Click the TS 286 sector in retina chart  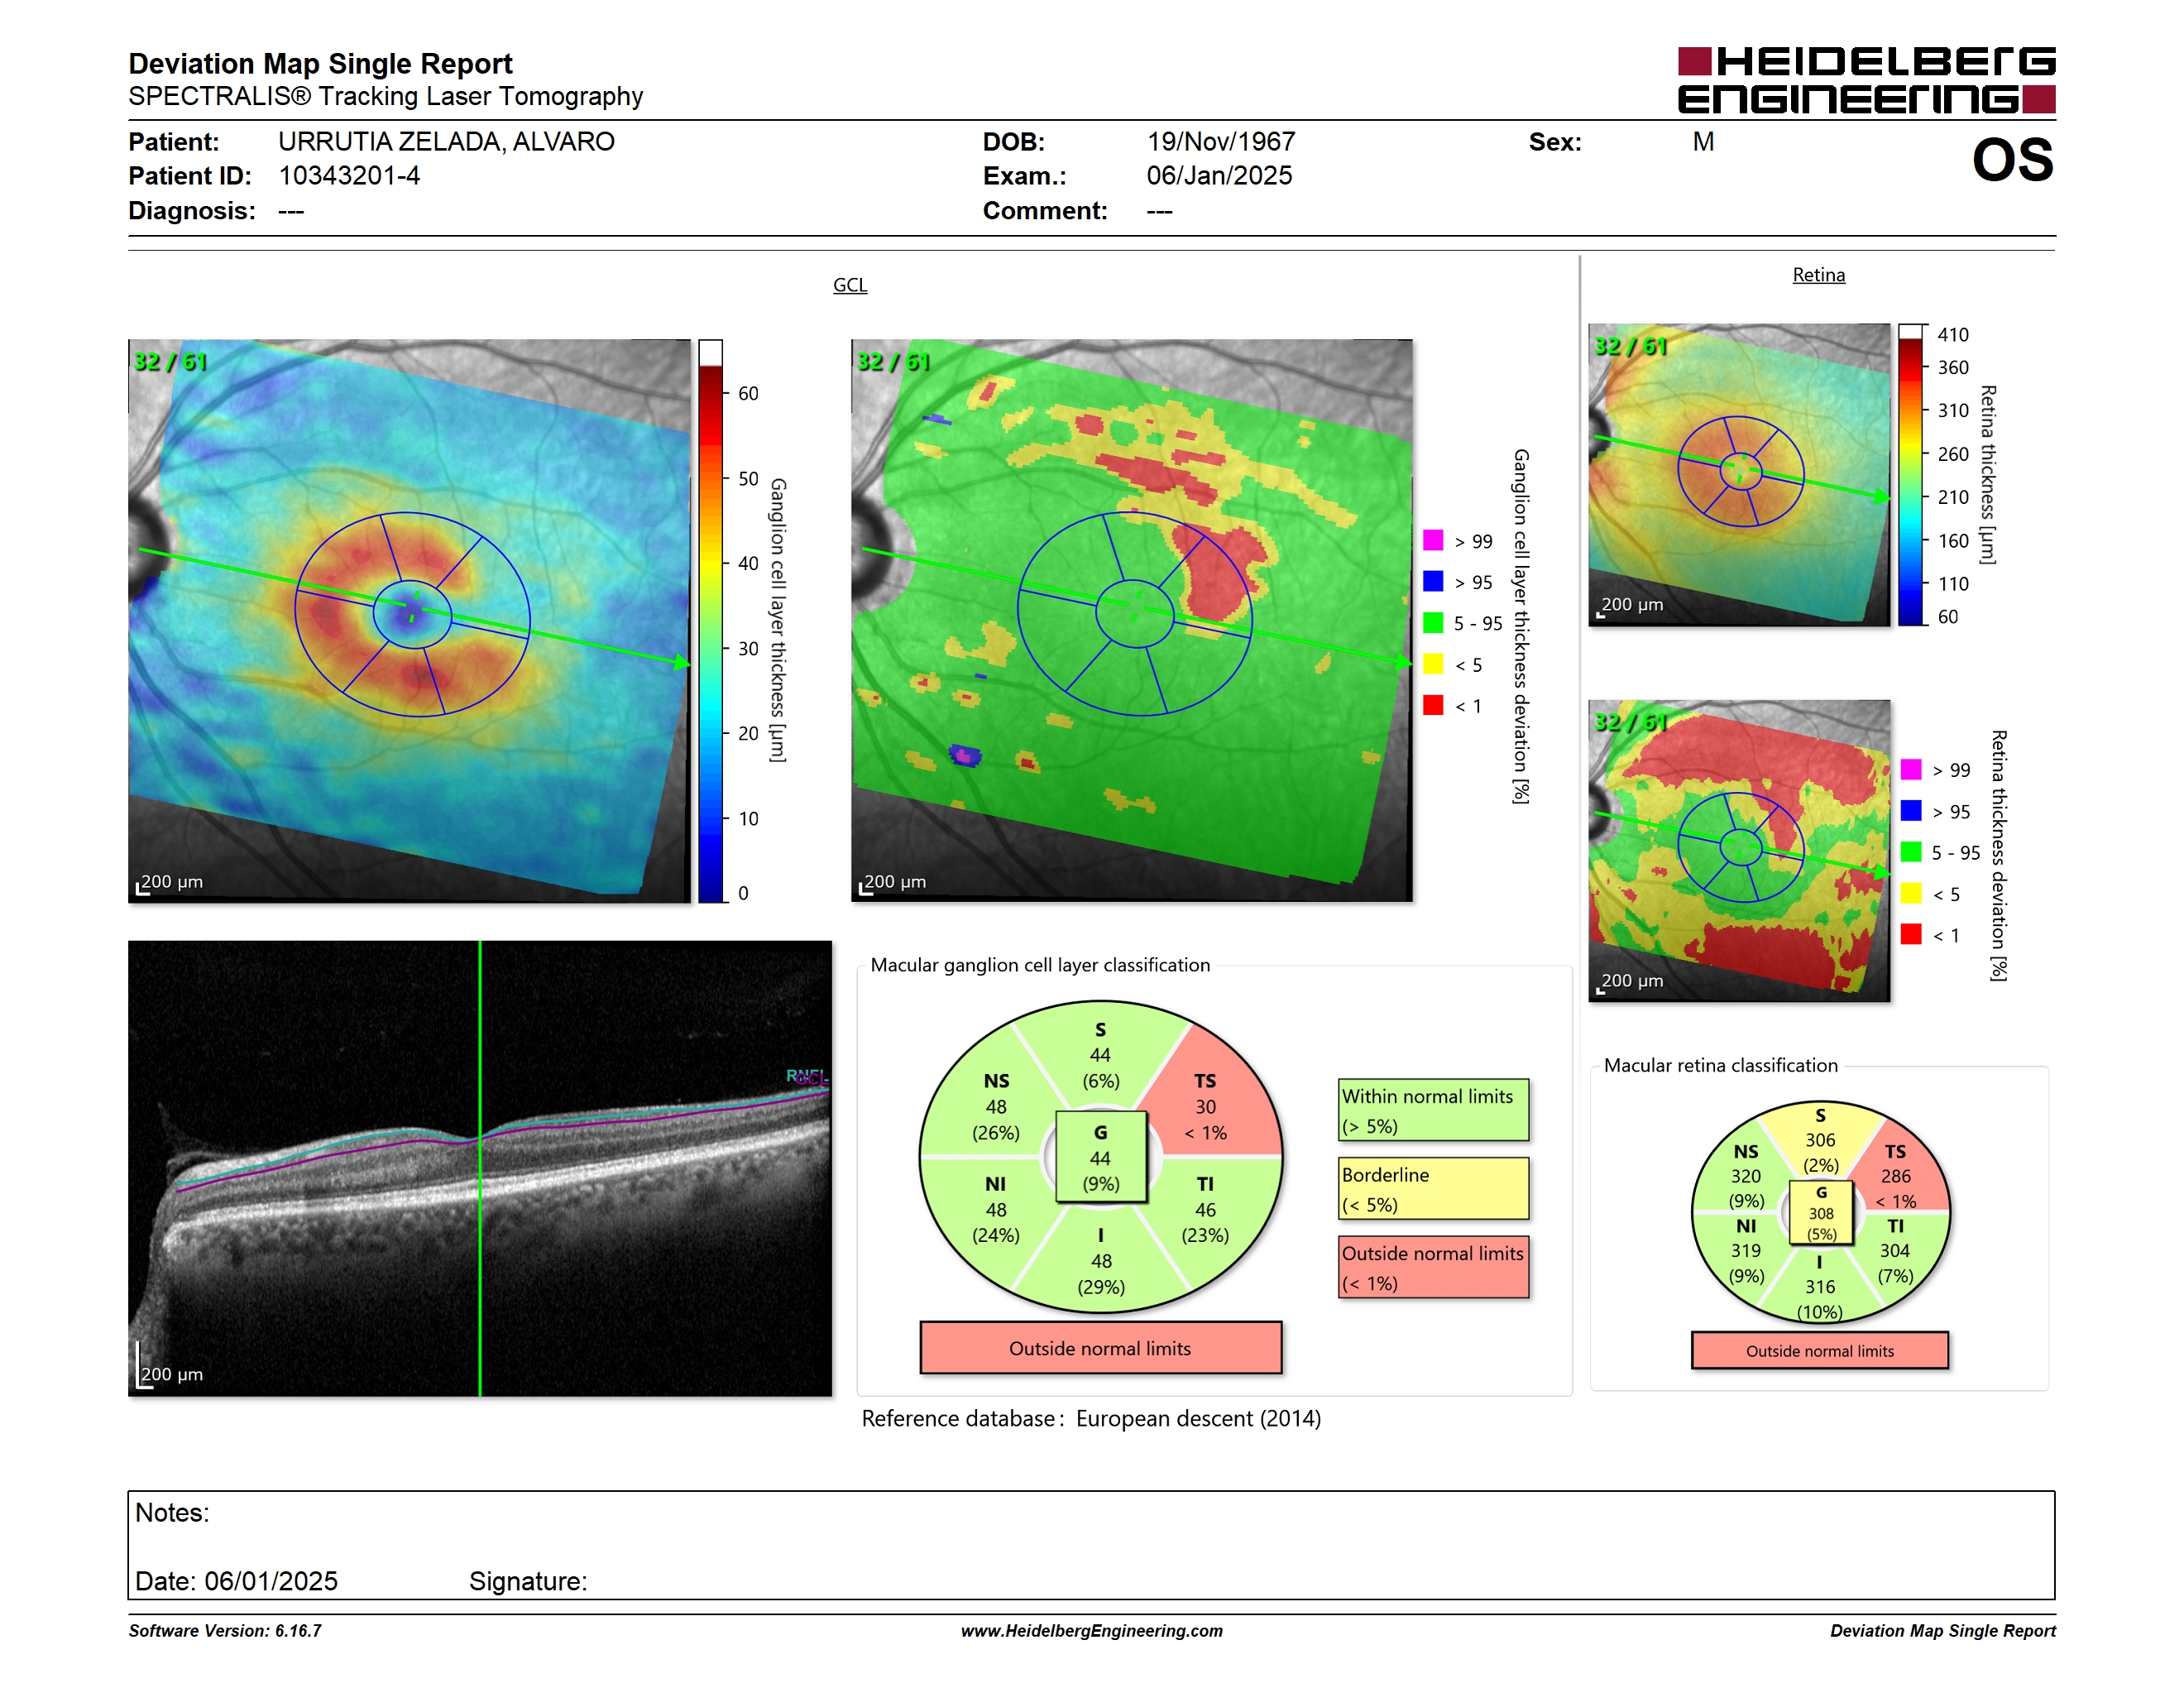pyautogui.click(x=1898, y=1176)
